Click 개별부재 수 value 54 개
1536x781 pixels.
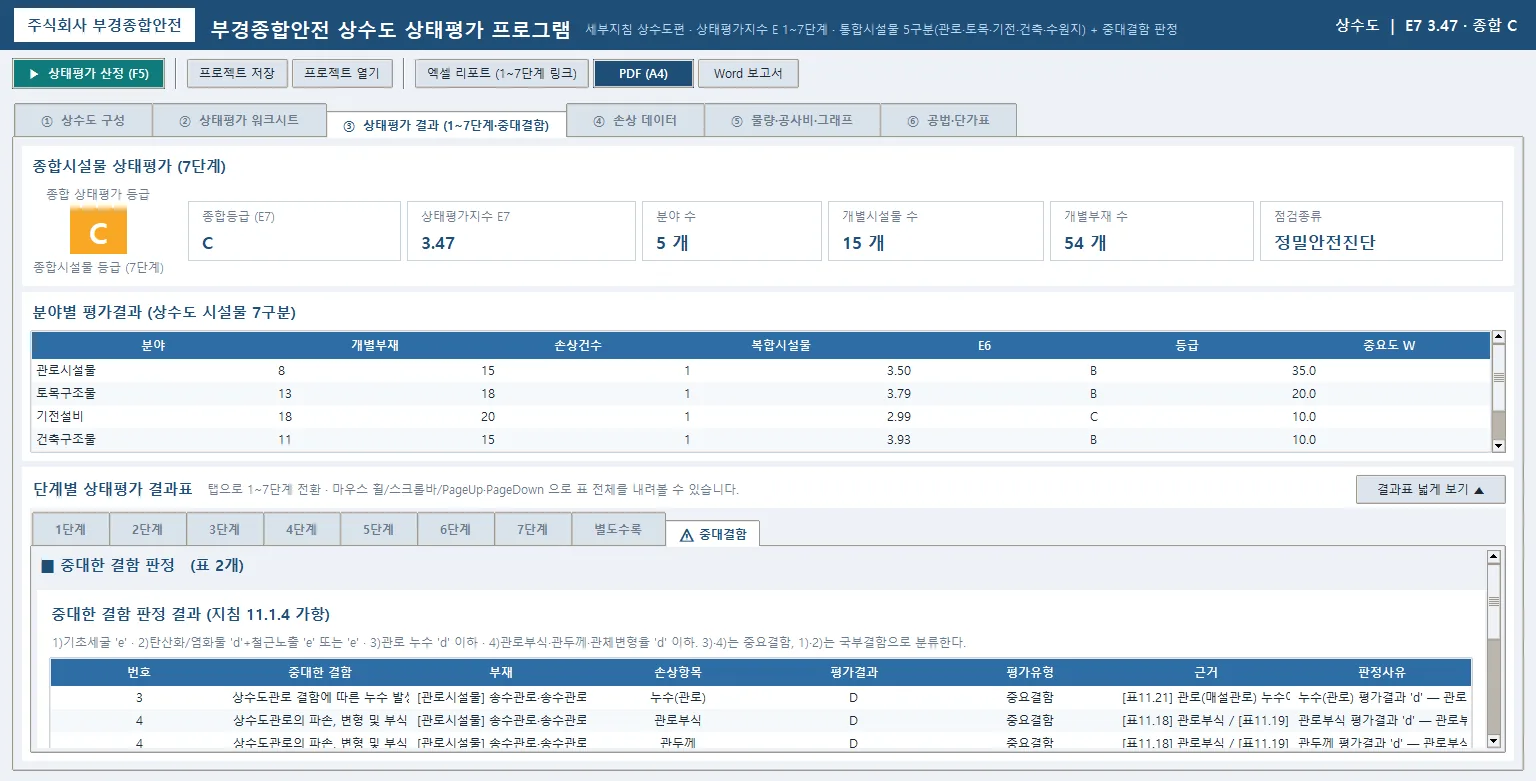(1085, 242)
